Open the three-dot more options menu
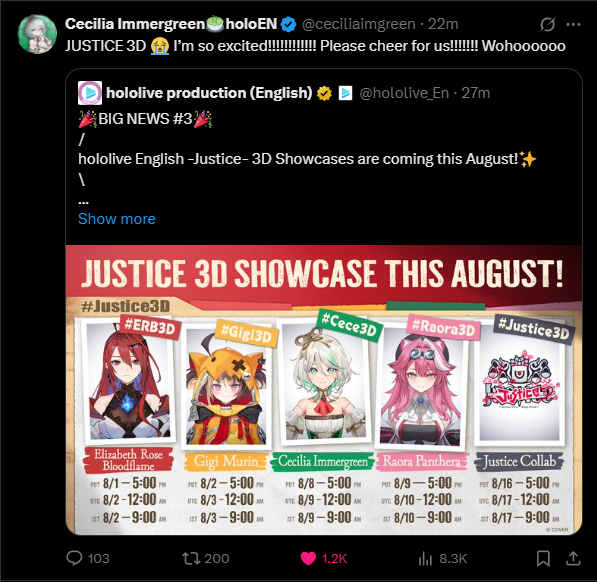 pyautogui.click(x=573, y=25)
